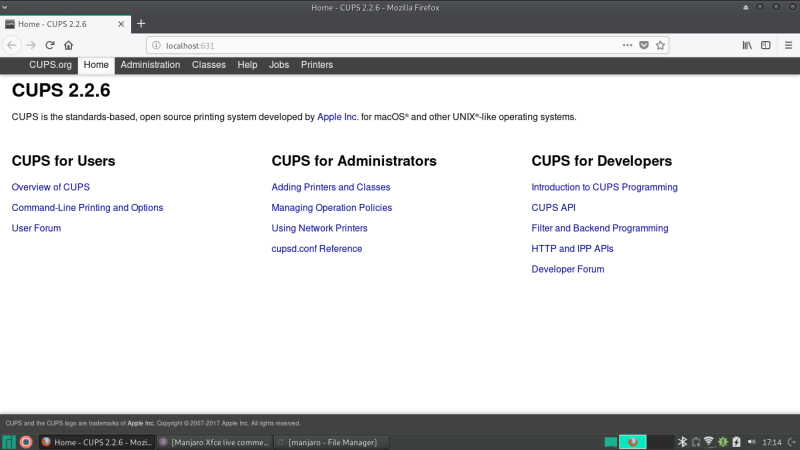800x450 pixels.
Task: Go to the Firefox home page icon
Action: click(x=68, y=45)
